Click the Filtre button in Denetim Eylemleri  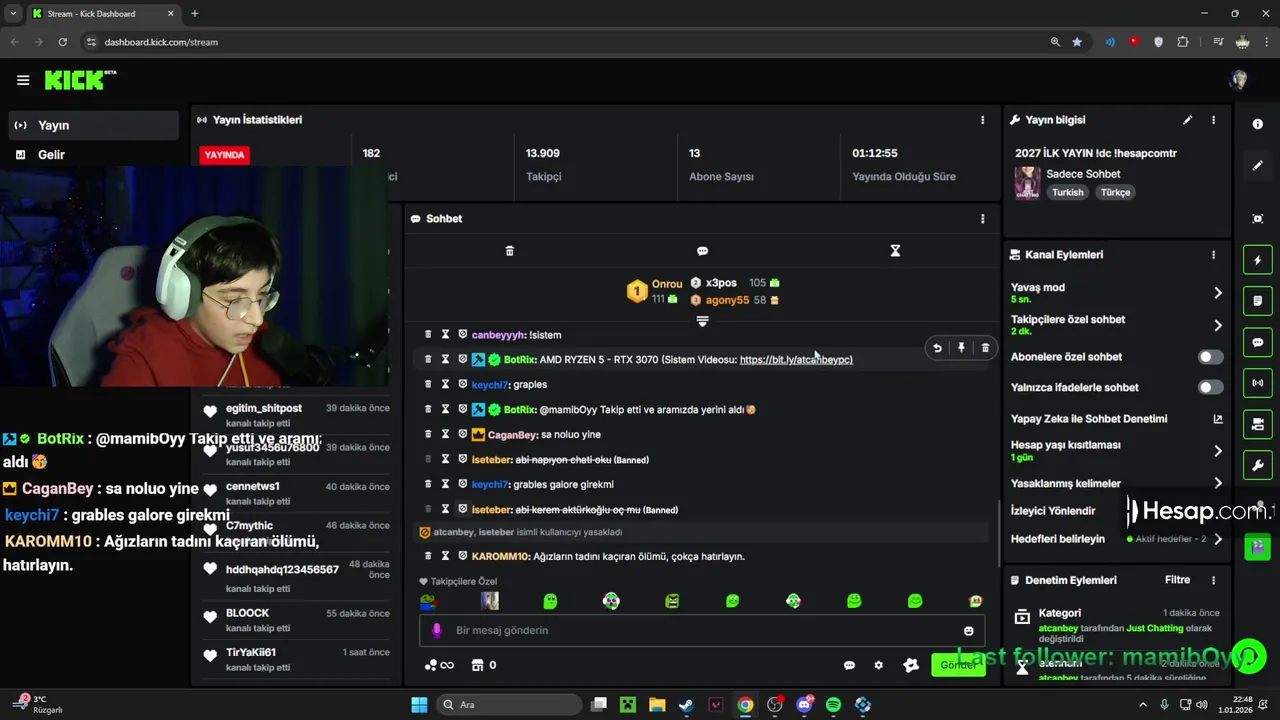(1177, 580)
